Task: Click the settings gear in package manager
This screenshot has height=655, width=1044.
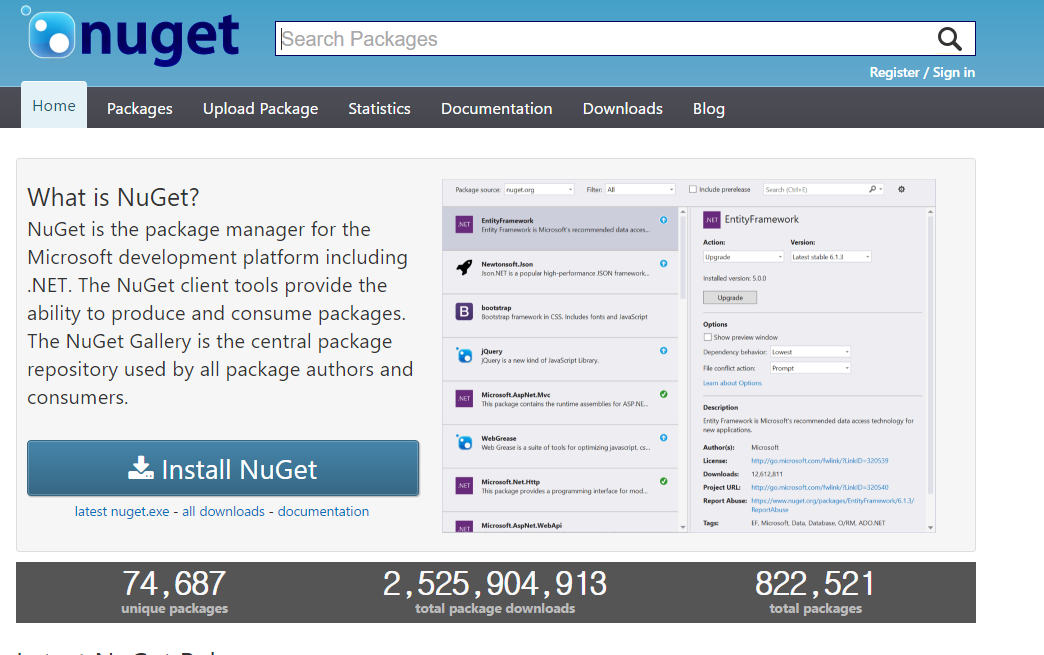Action: pos(901,189)
